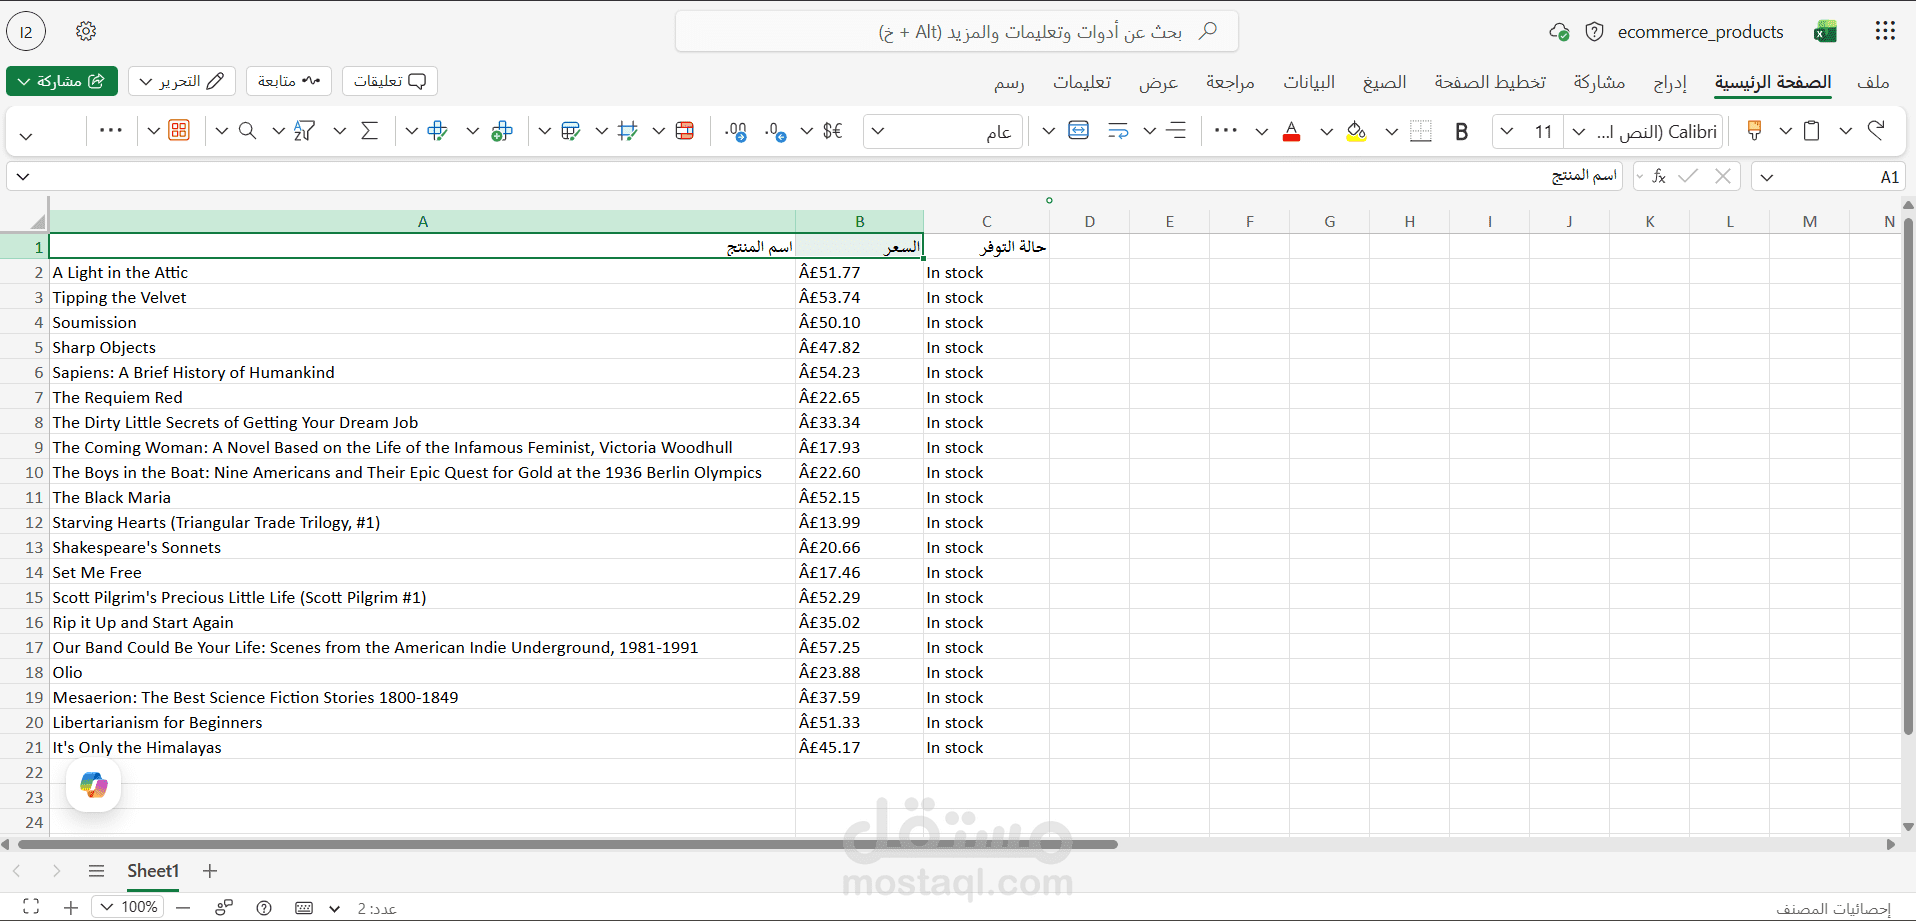Click the paste clipboard icon

pyautogui.click(x=1811, y=130)
